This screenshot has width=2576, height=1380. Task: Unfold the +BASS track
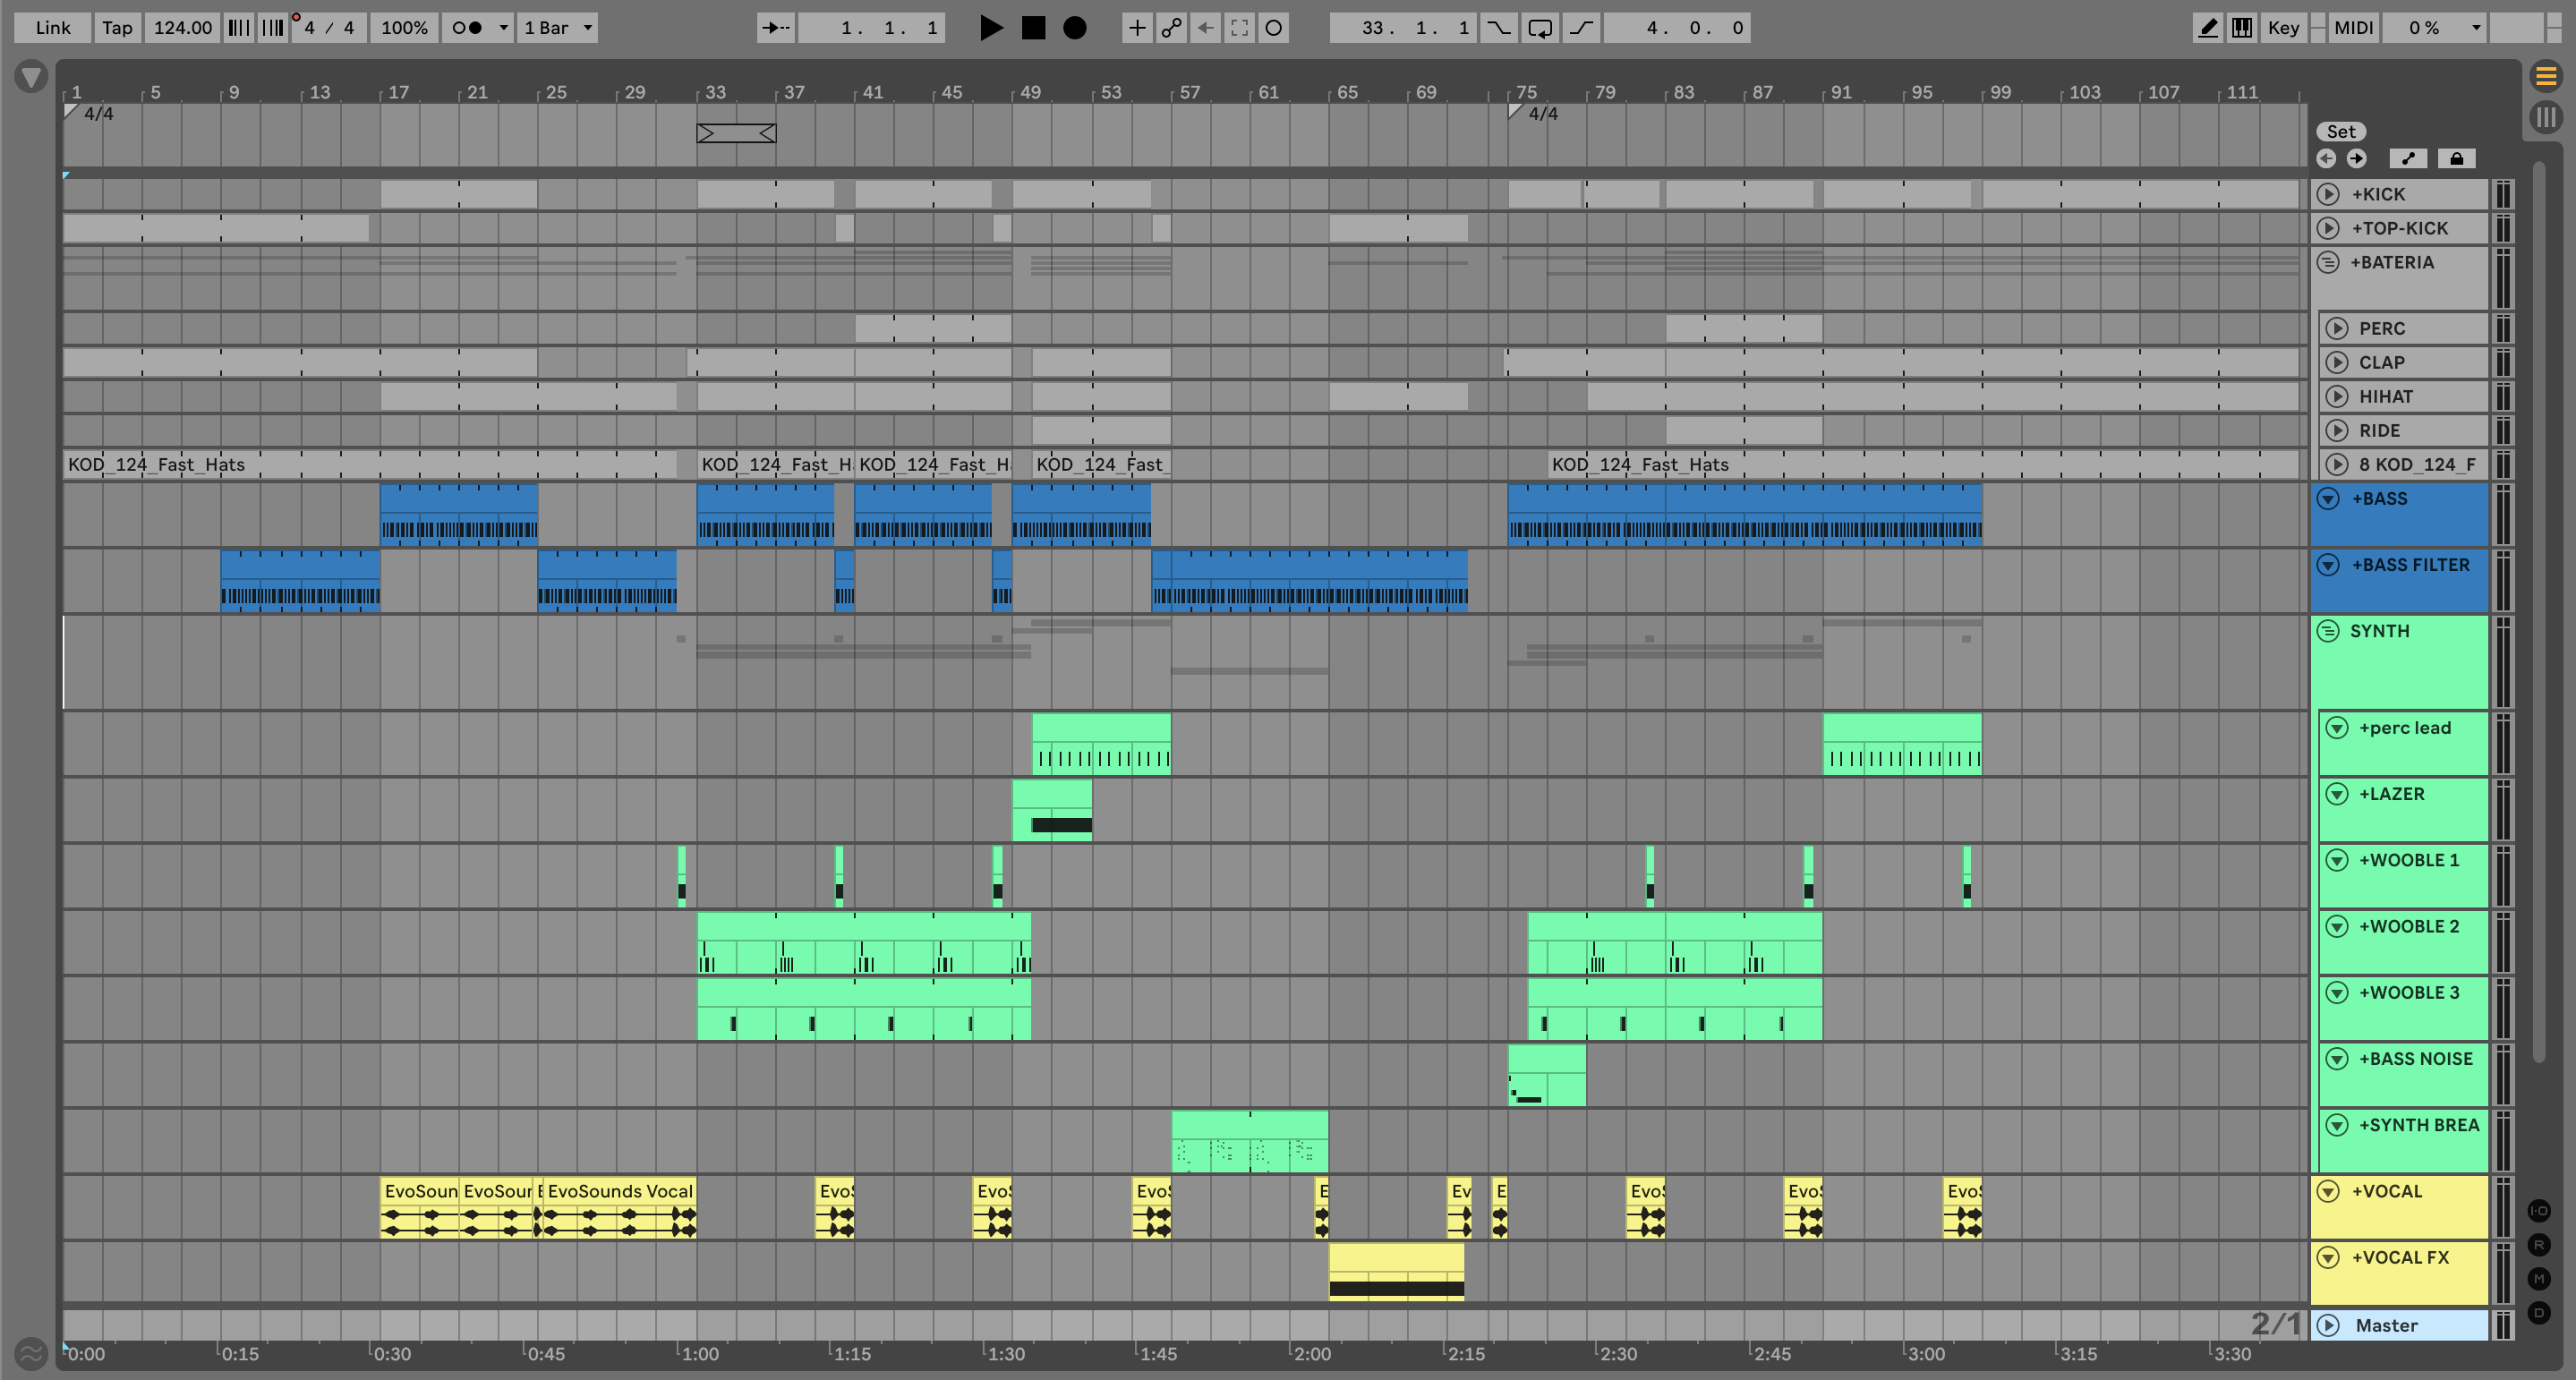2328,499
